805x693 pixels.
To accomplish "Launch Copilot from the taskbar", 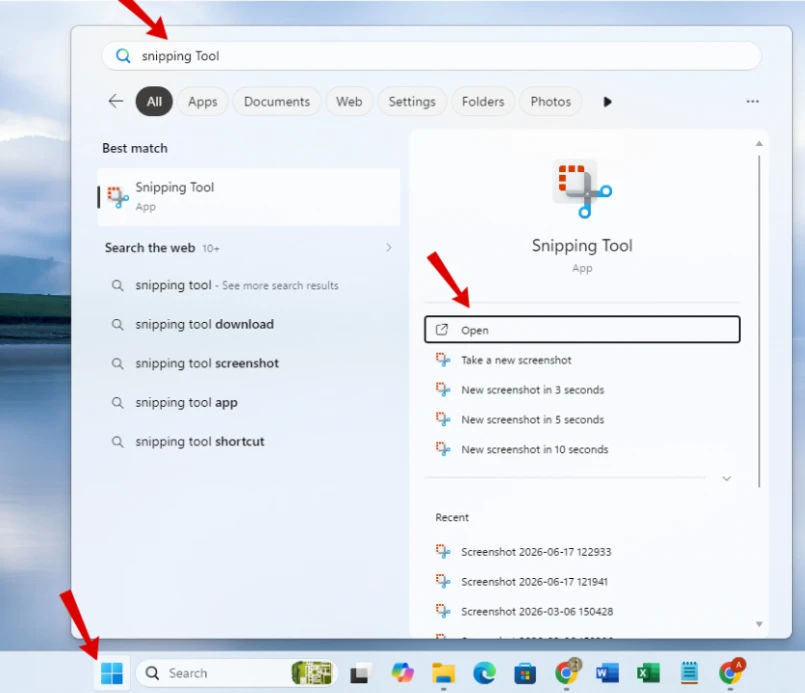I will click(402, 672).
